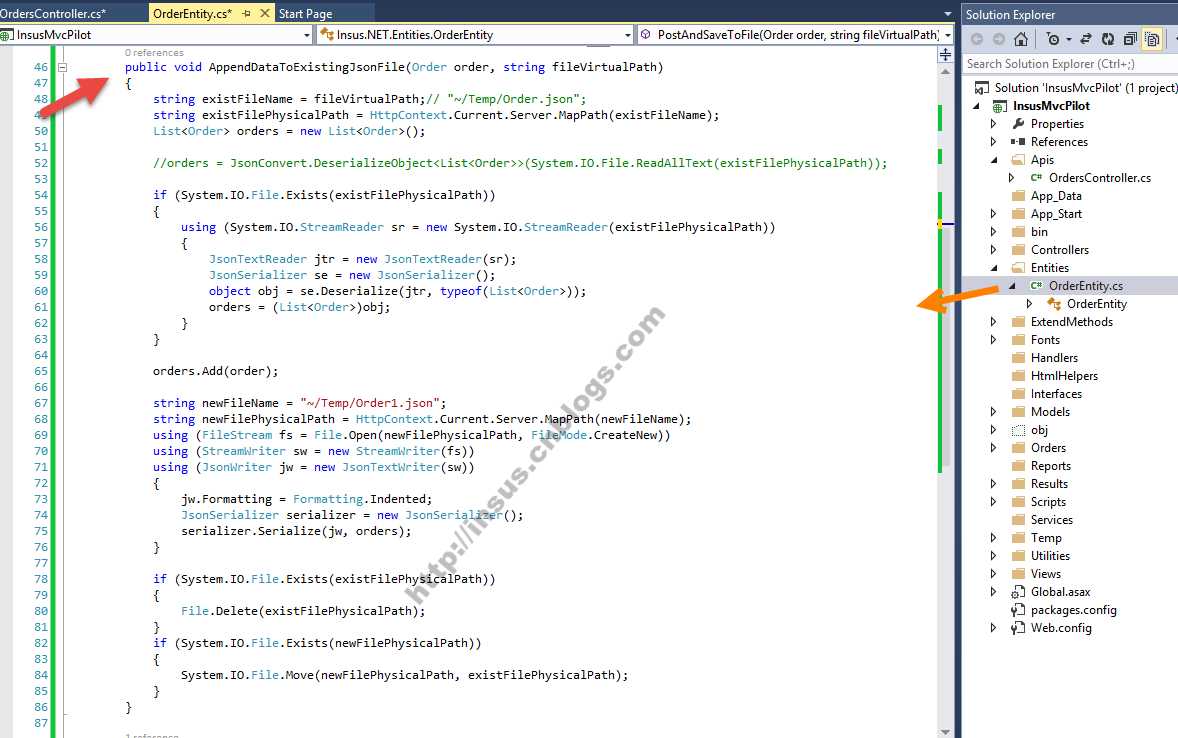Click the Back arrow in Solution Explorer toolbar
Image resolution: width=1178 pixels, height=738 pixels.
tap(977, 39)
